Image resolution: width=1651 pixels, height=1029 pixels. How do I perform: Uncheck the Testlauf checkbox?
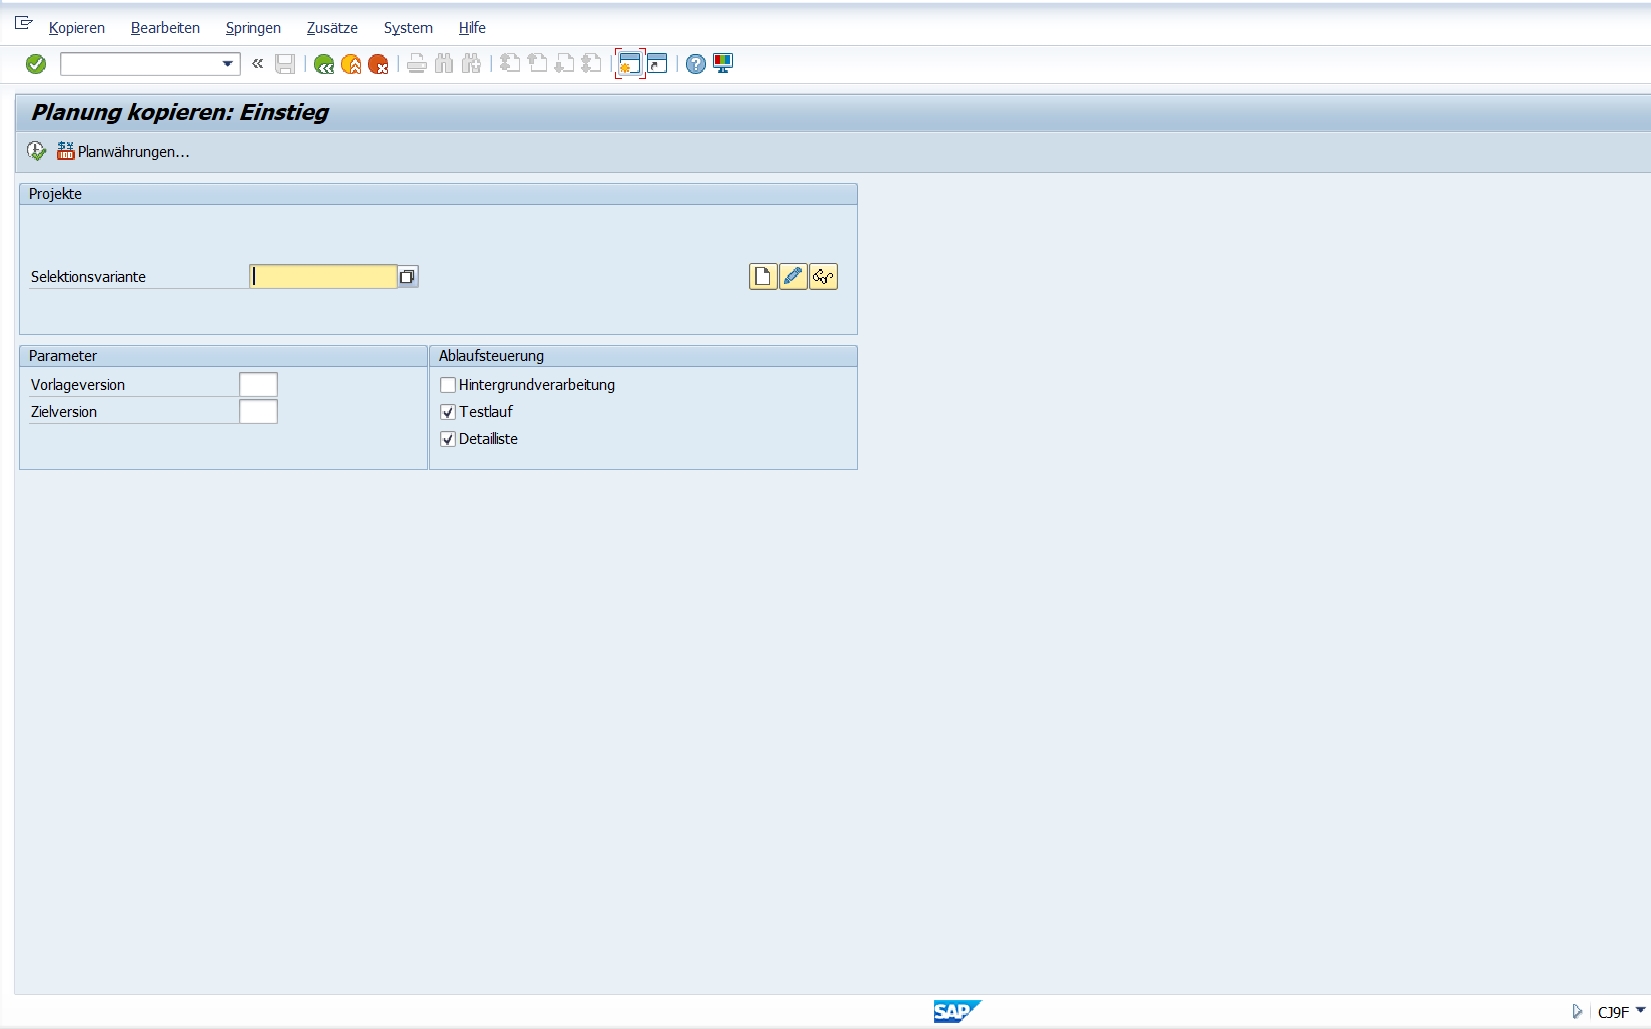click(448, 412)
